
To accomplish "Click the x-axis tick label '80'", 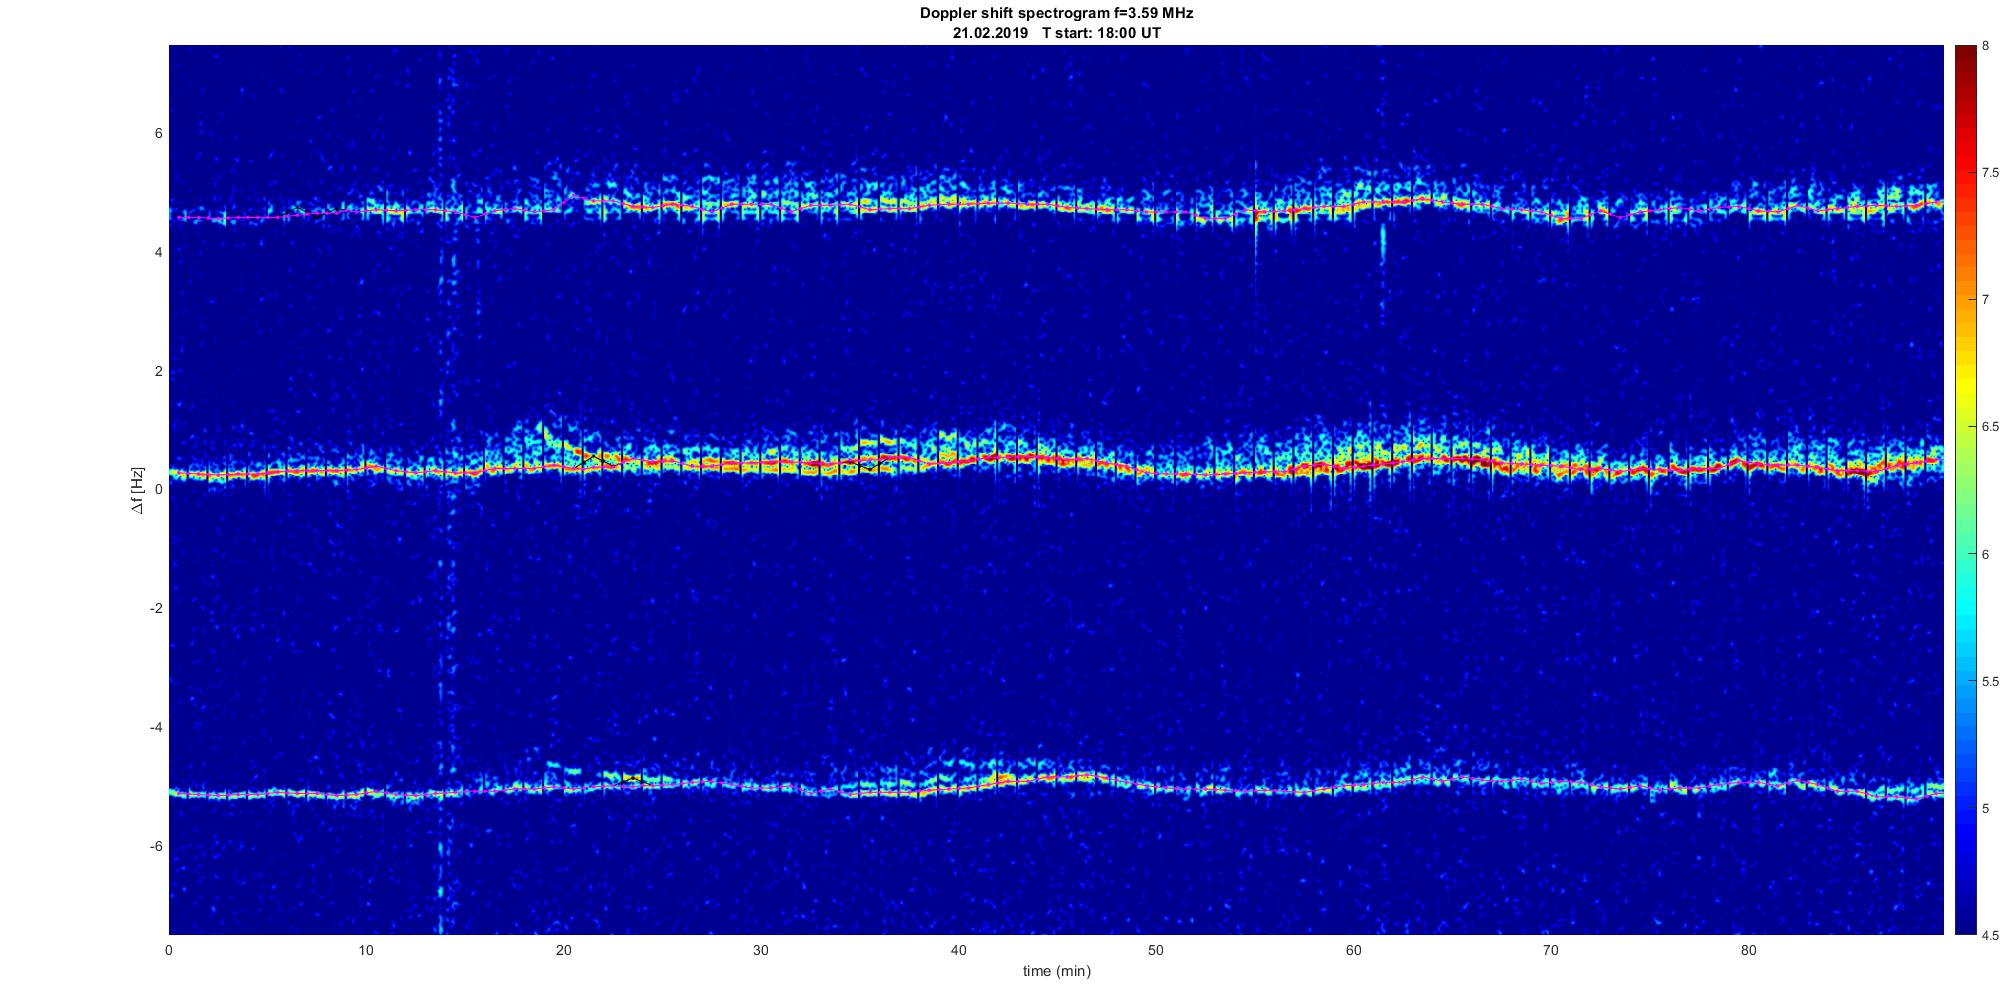I will [x=1748, y=950].
